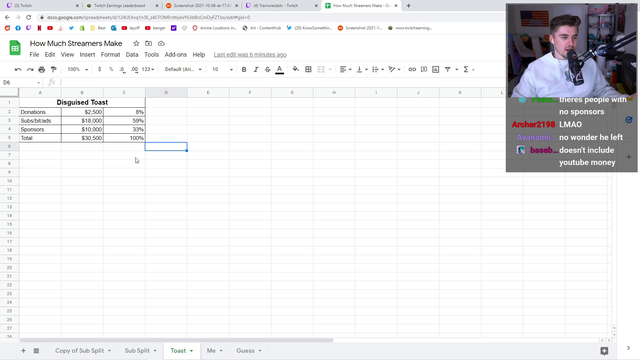Open the Insert menu

87,55
